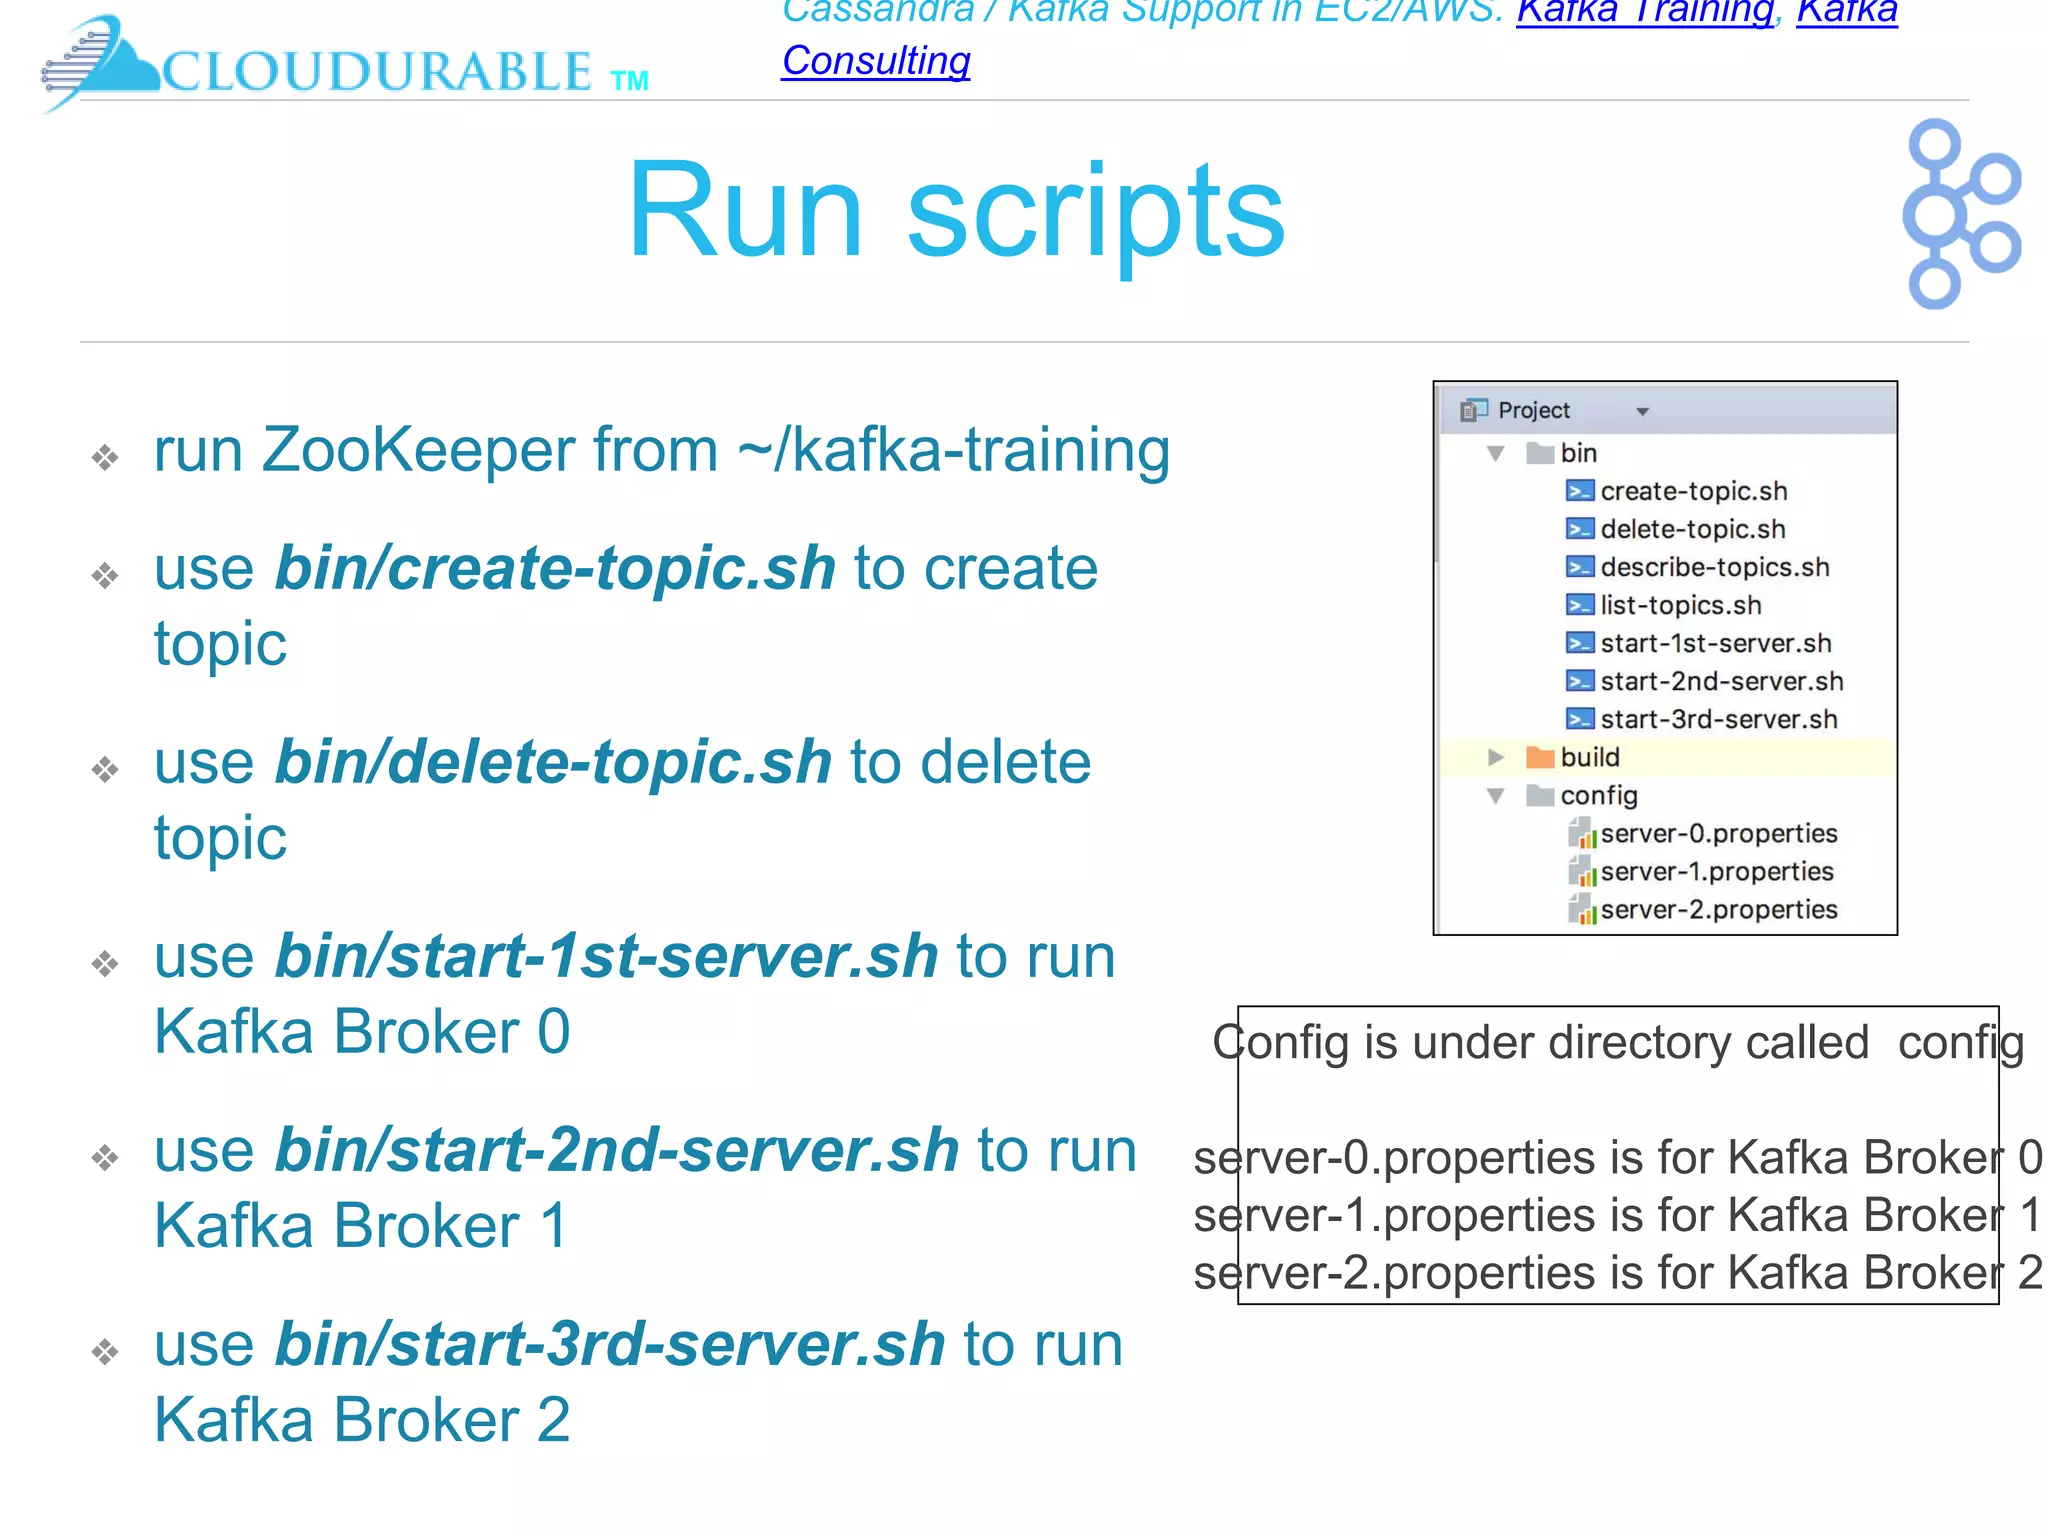Click the create-topic.sh script icon
2048x1536 pixels.
[1579, 491]
